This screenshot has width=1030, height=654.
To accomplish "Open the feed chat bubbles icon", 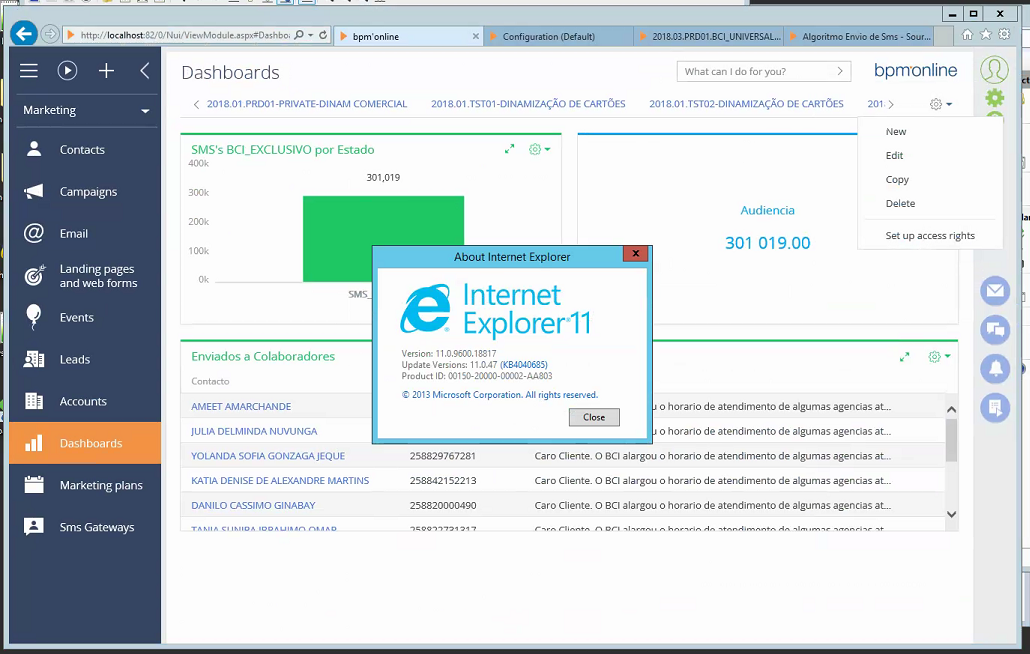I will click(995, 330).
